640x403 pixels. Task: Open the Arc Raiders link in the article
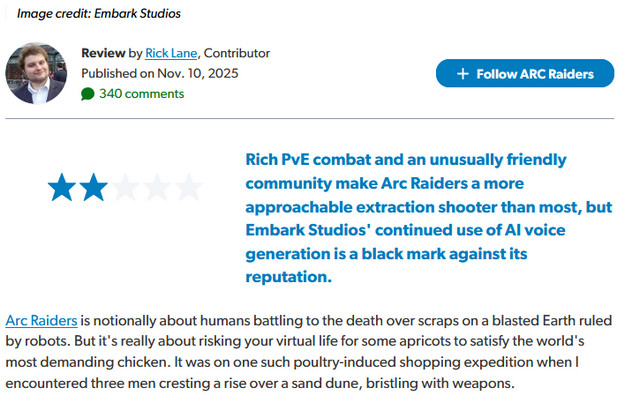(41, 321)
